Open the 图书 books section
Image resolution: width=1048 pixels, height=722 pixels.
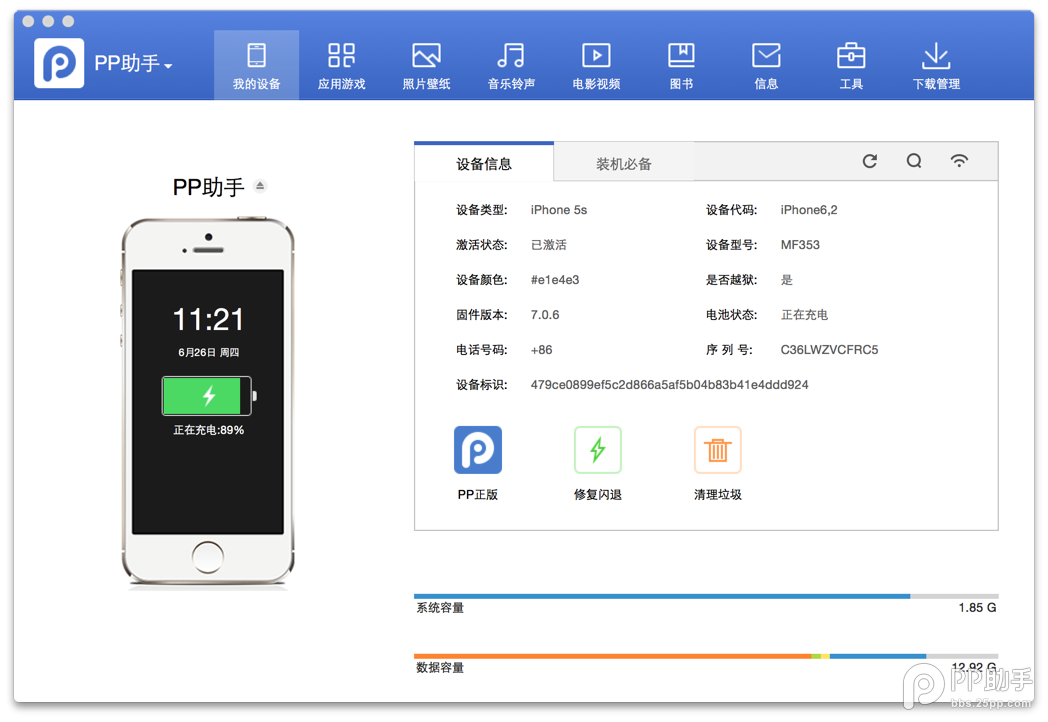pyautogui.click(x=681, y=66)
